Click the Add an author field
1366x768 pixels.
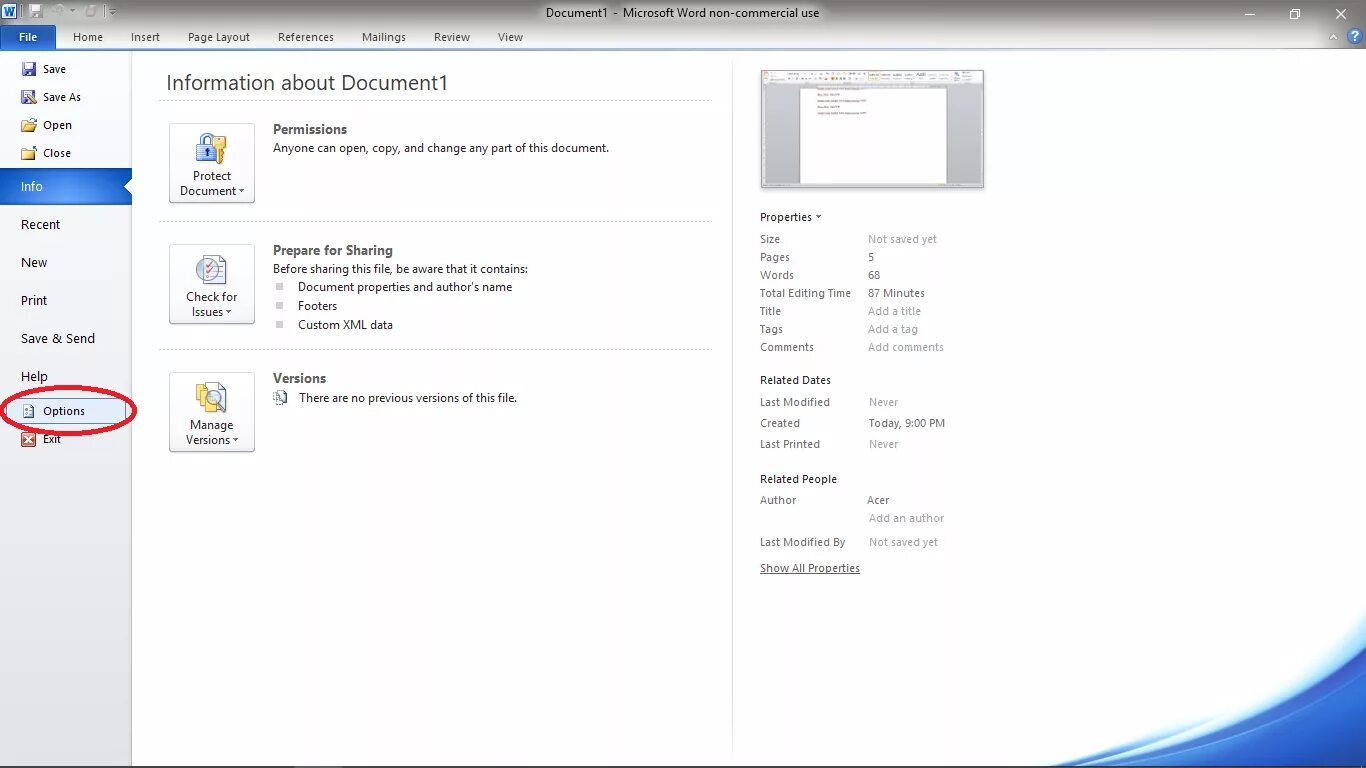click(907, 518)
